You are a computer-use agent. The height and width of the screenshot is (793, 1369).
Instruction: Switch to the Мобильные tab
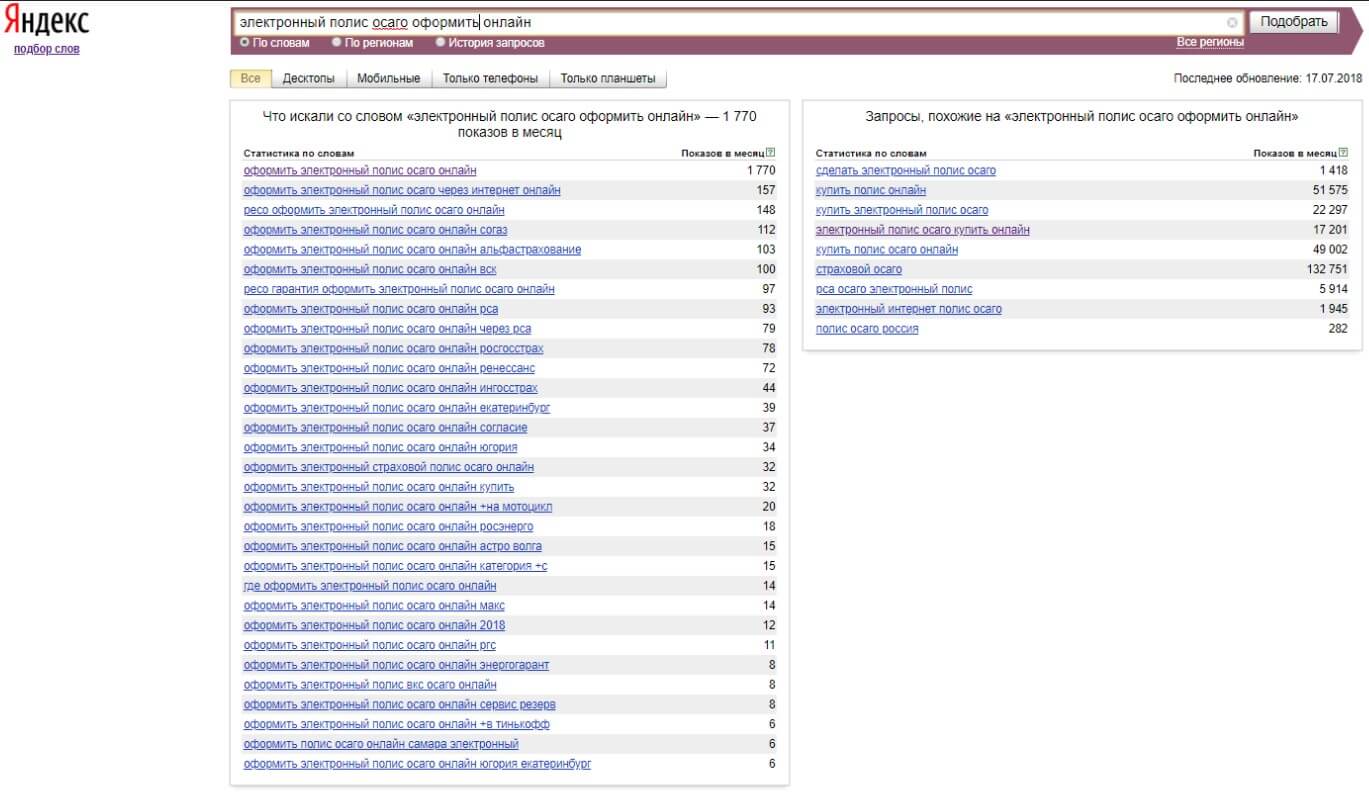(389, 78)
